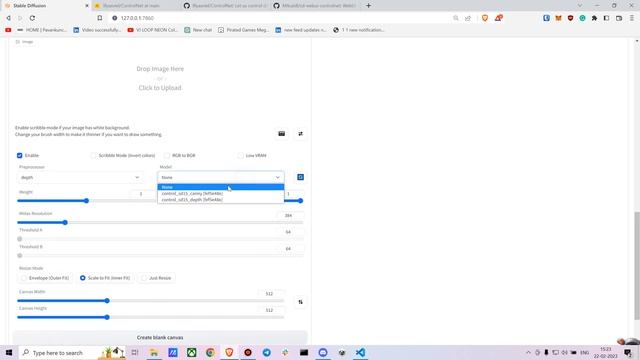Enable Scribble Mode (Invert colors) checkbox
The image size is (640, 360).
93,156
